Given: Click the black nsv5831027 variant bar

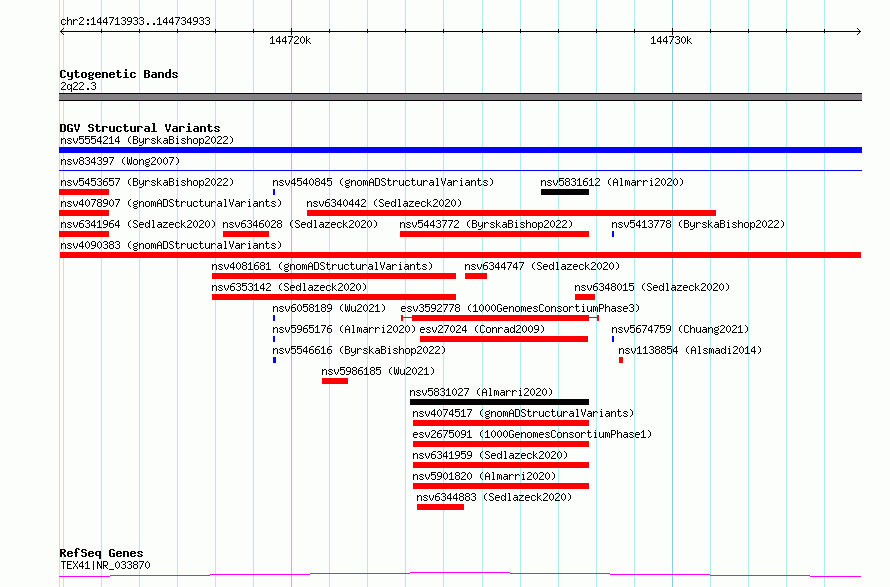Looking at the screenshot, I should [499, 402].
